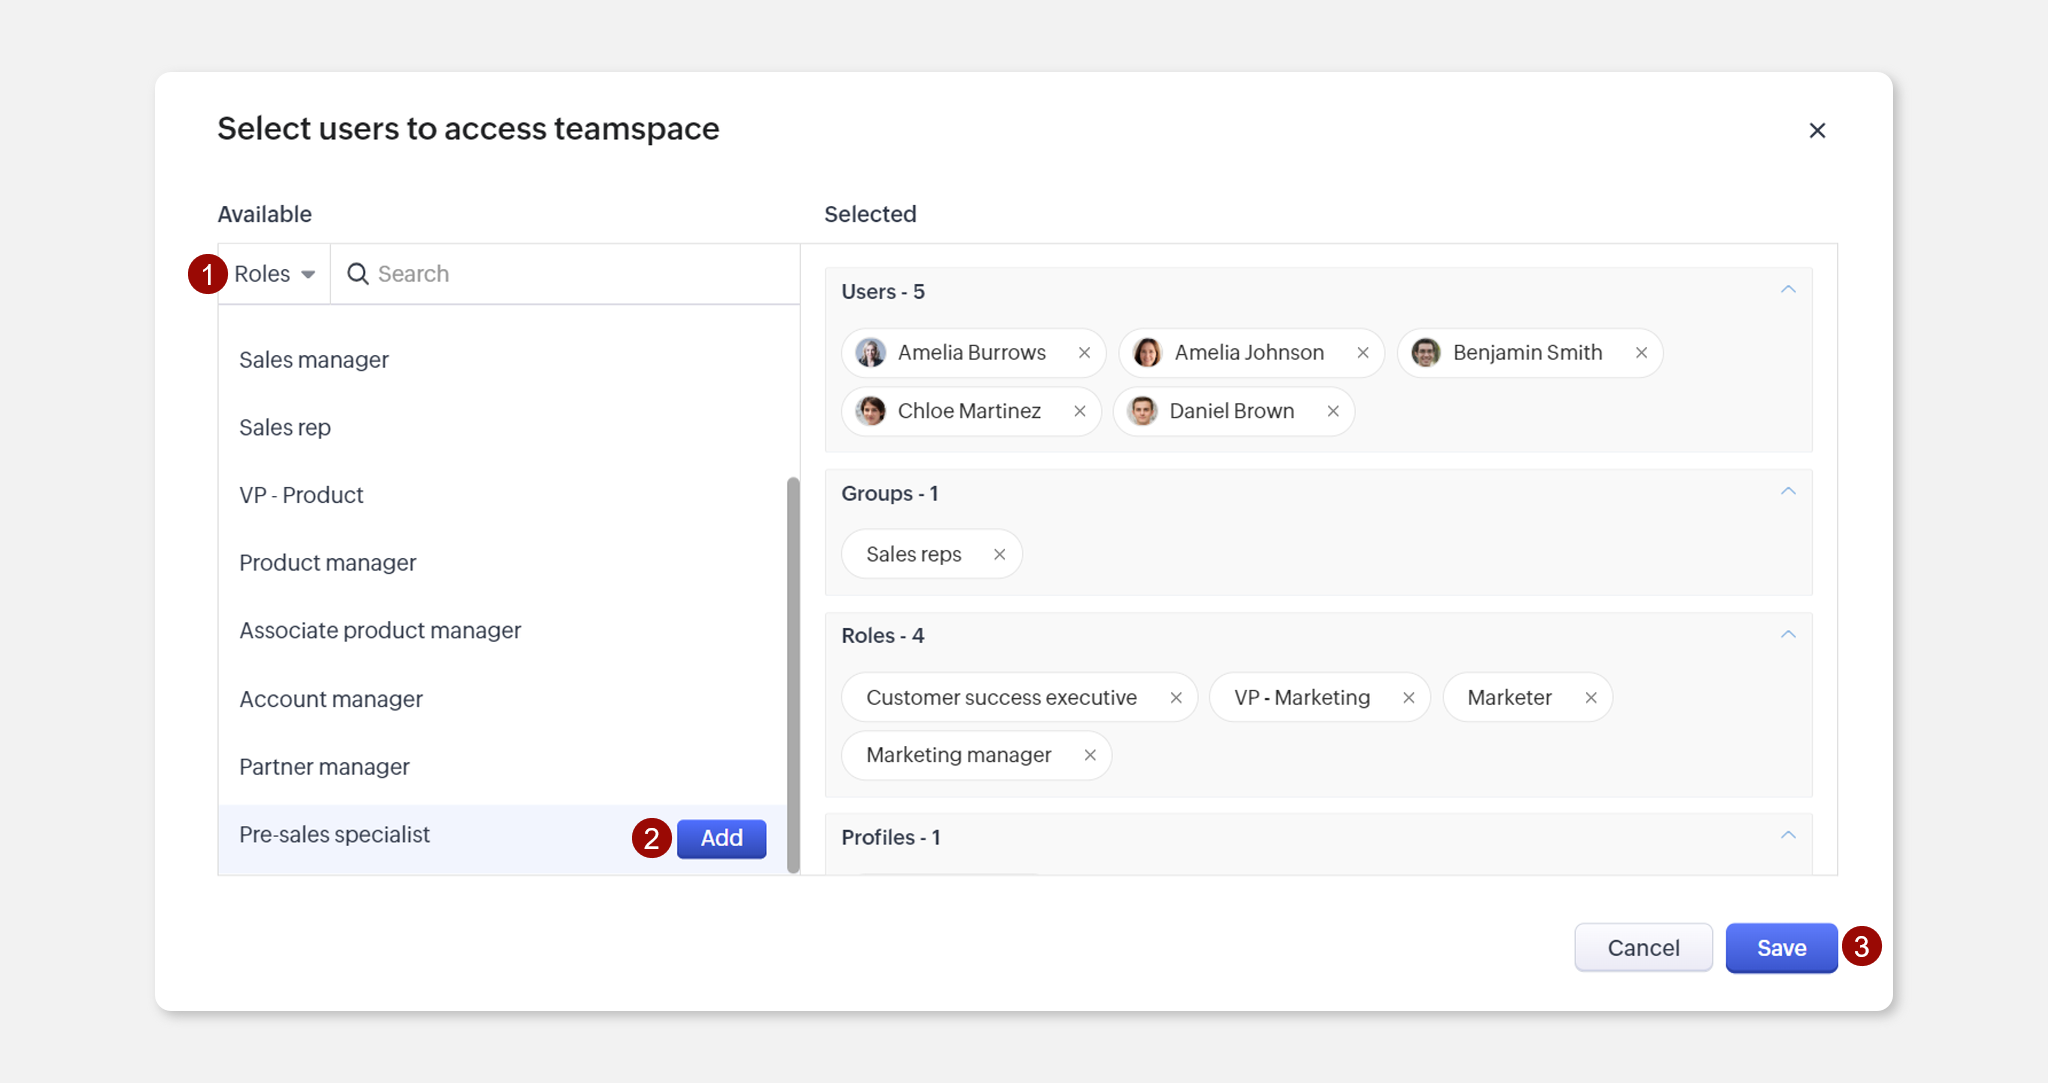Image resolution: width=2048 pixels, height=1083 pixels.
Task: Remove Customer success executive role chip
Action: pos(1176,698)
